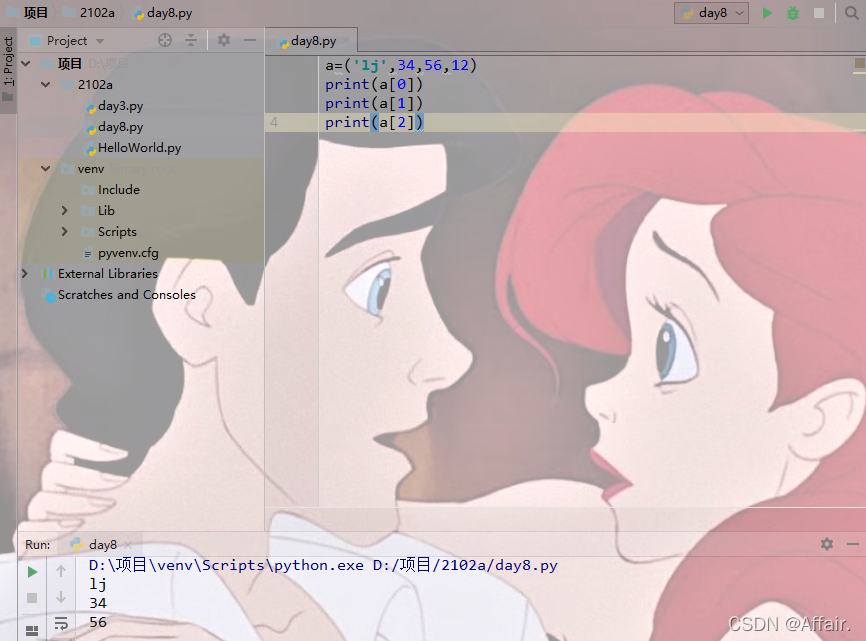The image size is (866, 641).
Task: Click console output lj
Action: [x=98, y=584]
